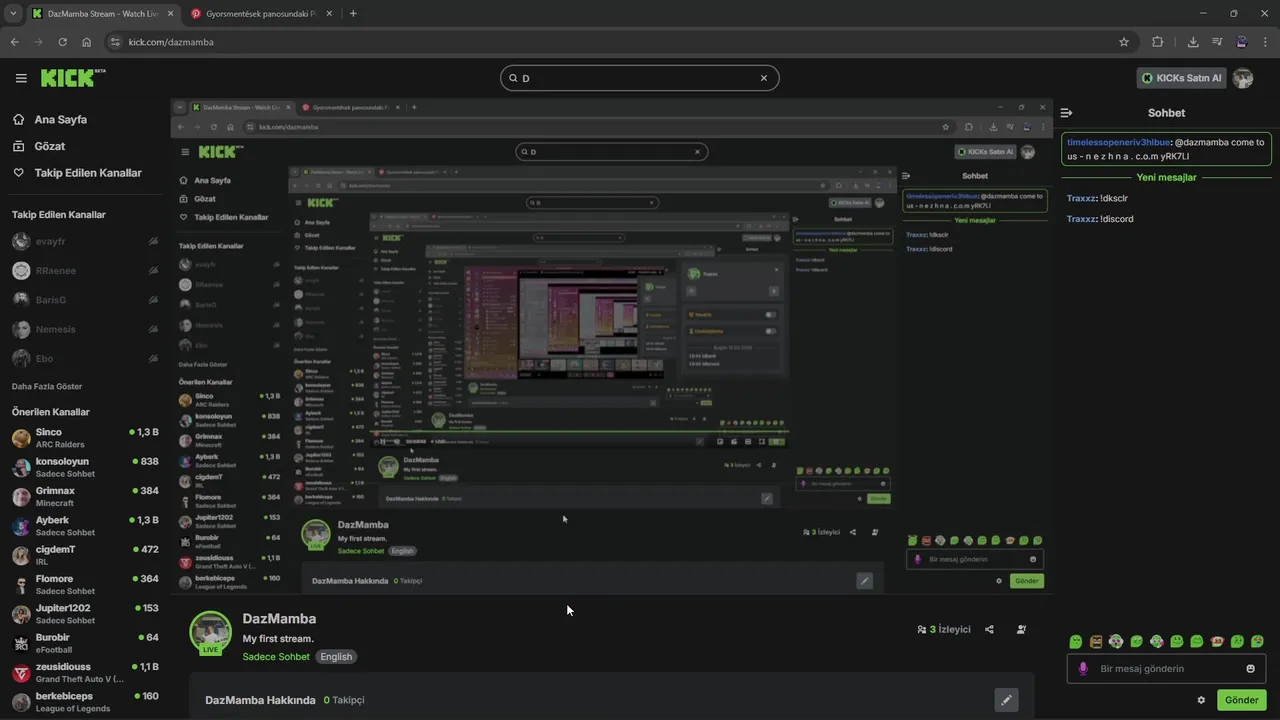This screenshot has width=1280, height=720.
Task: Open moderator view icon beside share
Action: click(x=1021, y=630)
